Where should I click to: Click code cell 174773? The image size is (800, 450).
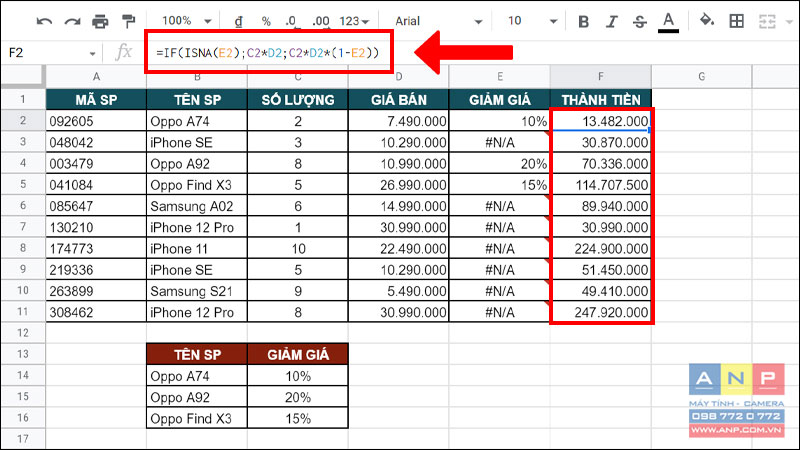pyautogui.click(x=96, y=248)
